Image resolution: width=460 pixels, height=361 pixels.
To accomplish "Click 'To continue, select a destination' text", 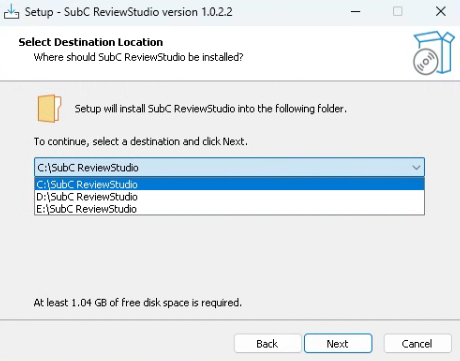I will click(141, 142).
